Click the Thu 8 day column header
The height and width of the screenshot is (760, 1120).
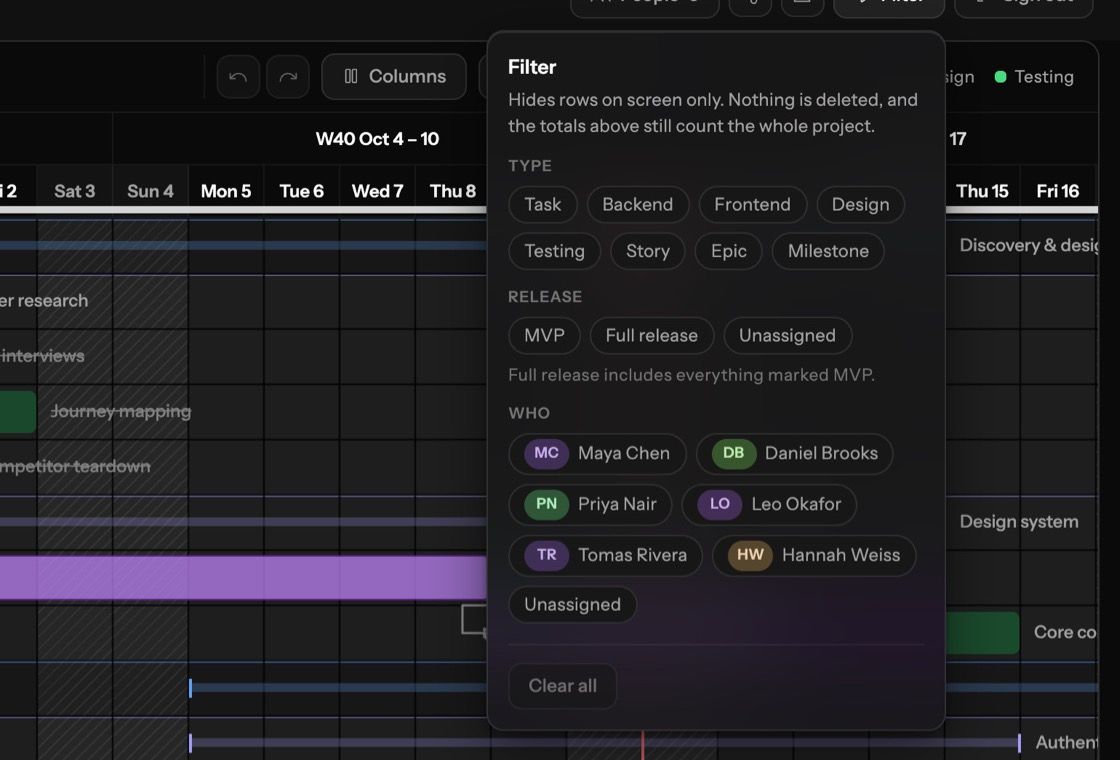pos(452,191)
